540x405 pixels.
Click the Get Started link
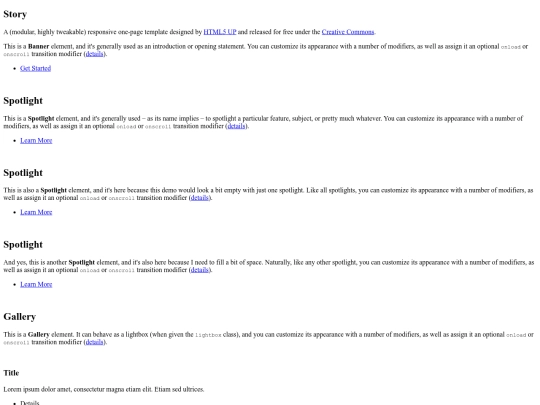tap(35, 68)
